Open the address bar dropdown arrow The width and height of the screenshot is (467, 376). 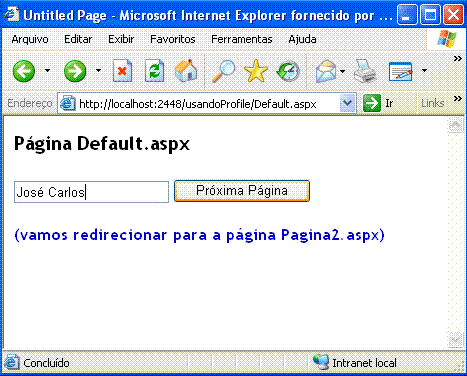(x=347, y=103)
